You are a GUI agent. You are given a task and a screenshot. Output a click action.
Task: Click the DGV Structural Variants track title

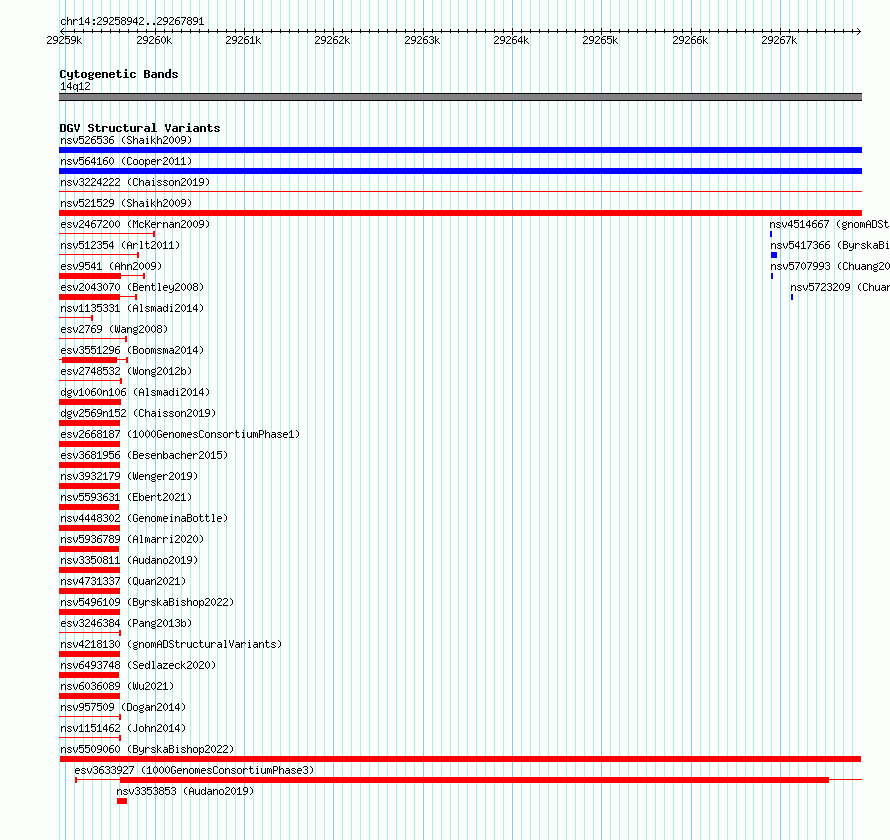click(140, 128)
